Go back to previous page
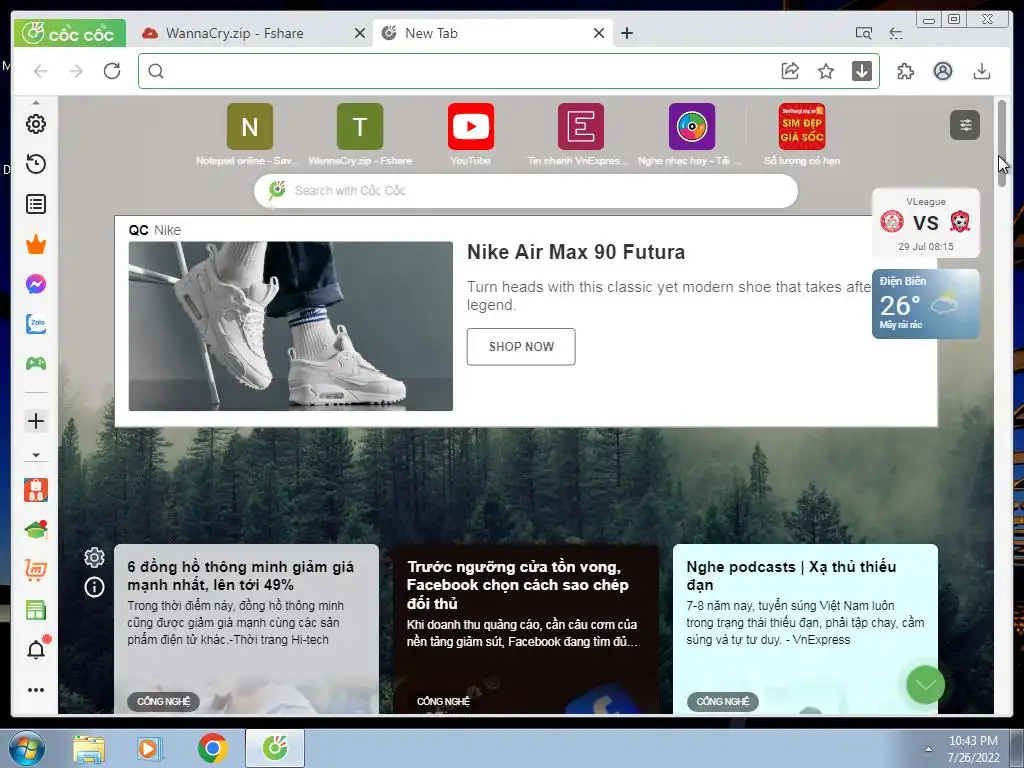Screen dimensions: 1024x768 click(40, 71)
